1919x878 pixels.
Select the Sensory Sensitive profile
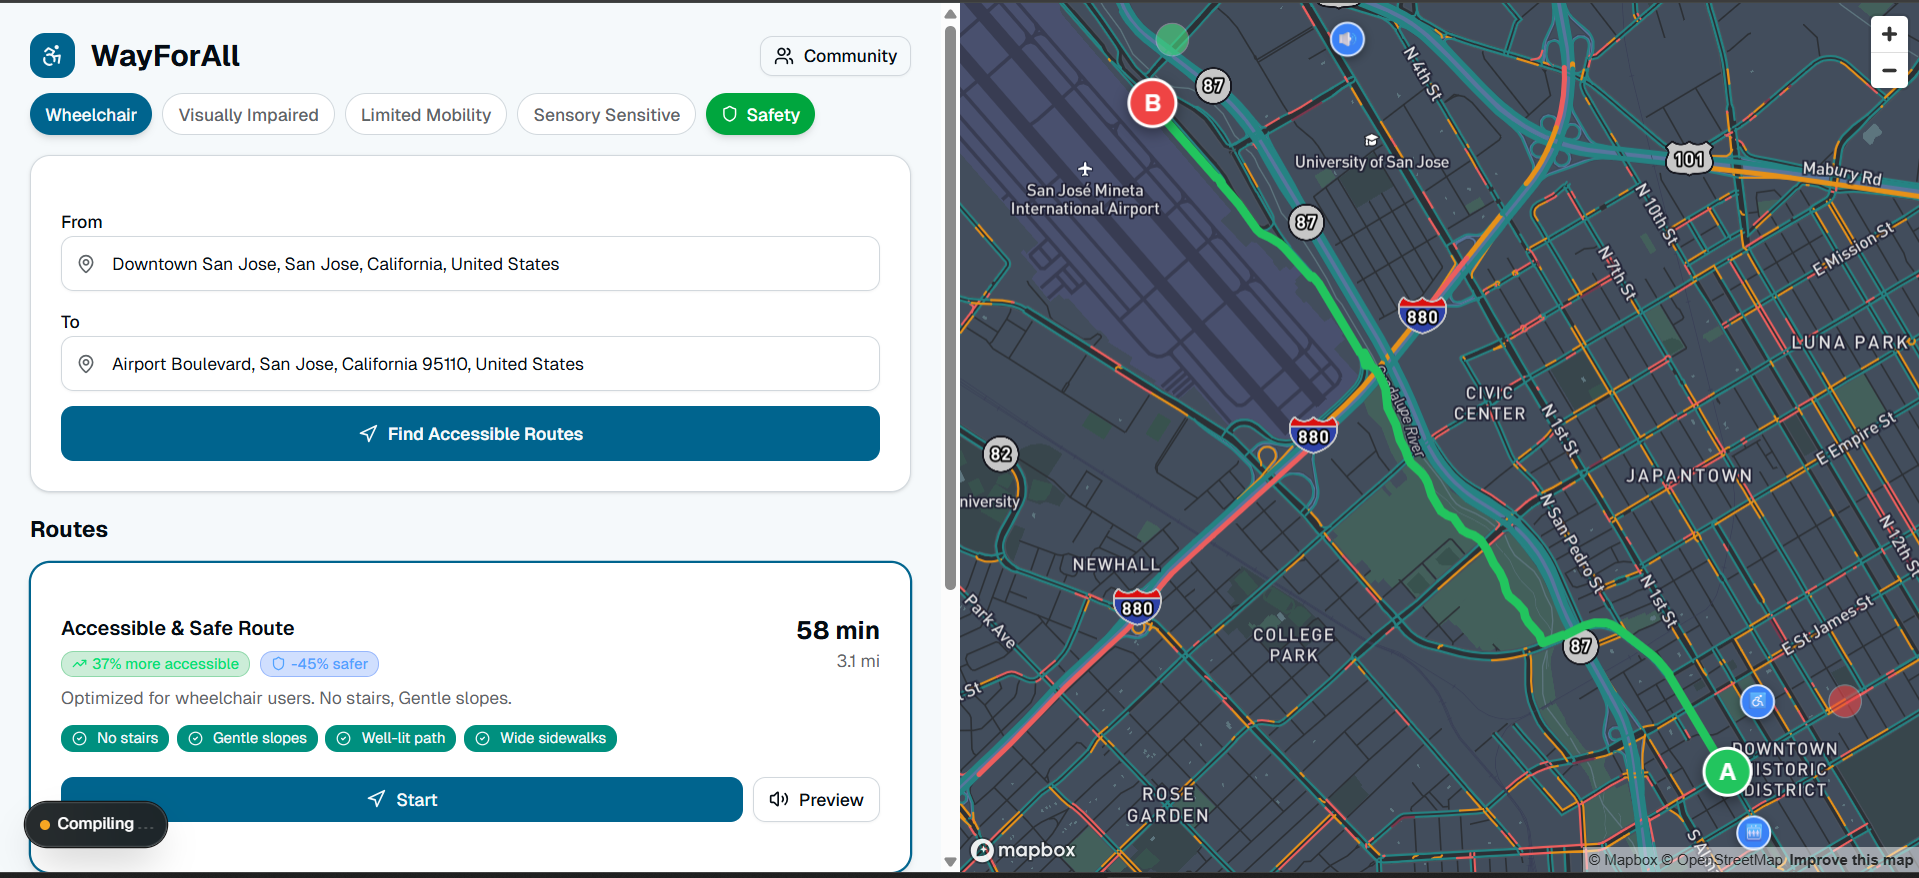(606, 115)
